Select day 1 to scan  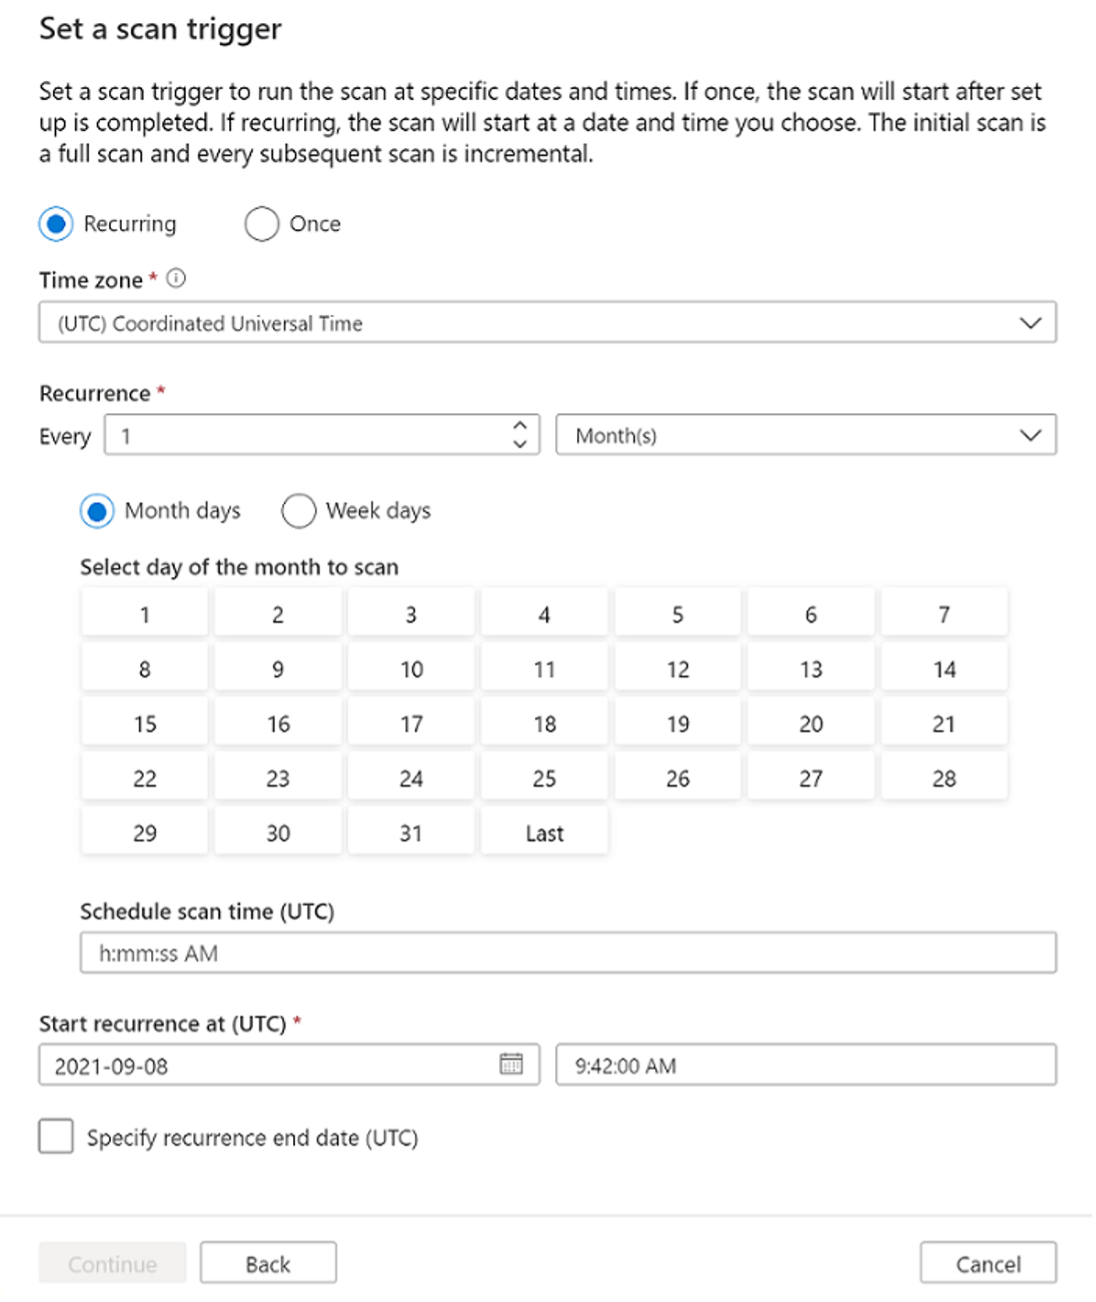pos(143,613)
